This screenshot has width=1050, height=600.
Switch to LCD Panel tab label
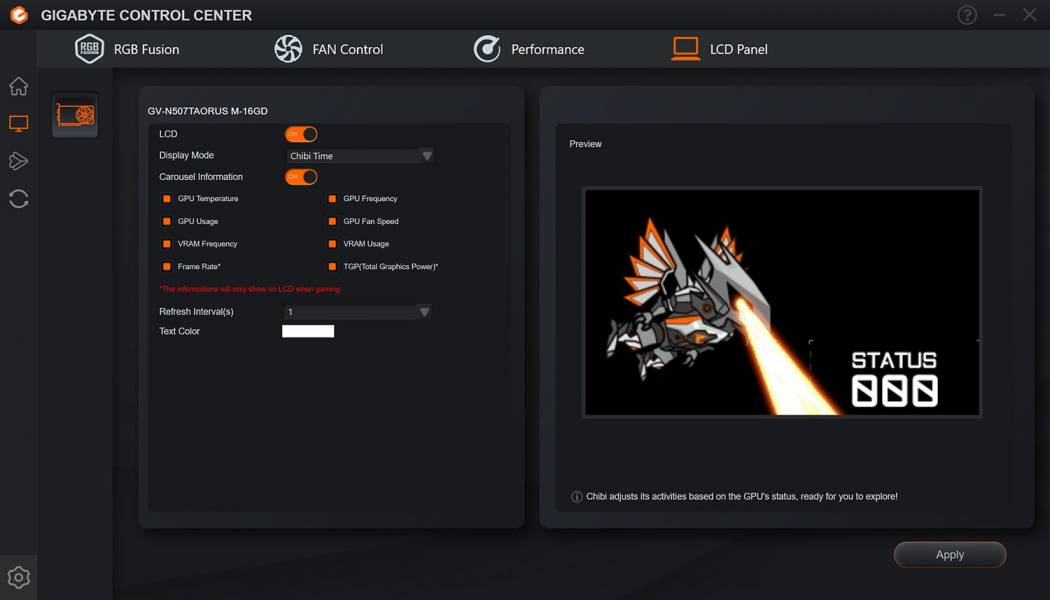(x=739, y=50)
